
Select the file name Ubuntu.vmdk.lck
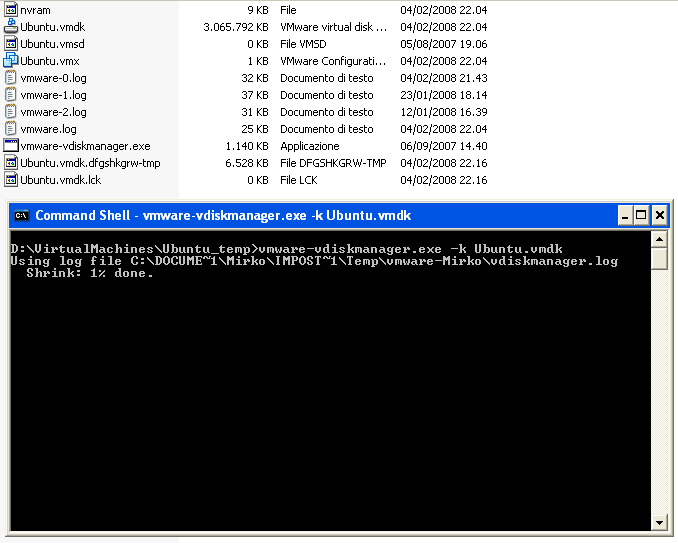pyautogui.click(x=61, y=180)
